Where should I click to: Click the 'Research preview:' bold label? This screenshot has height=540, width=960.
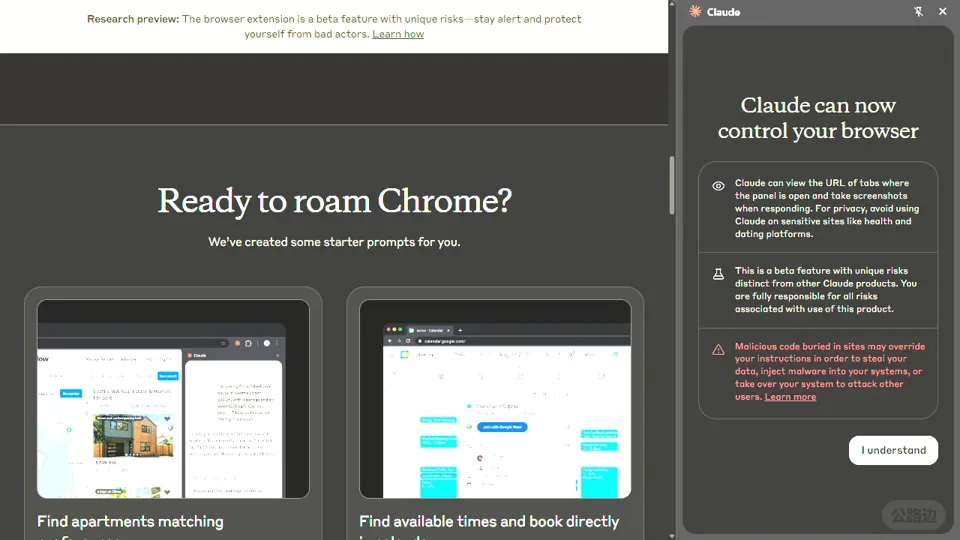click(133, 19)
